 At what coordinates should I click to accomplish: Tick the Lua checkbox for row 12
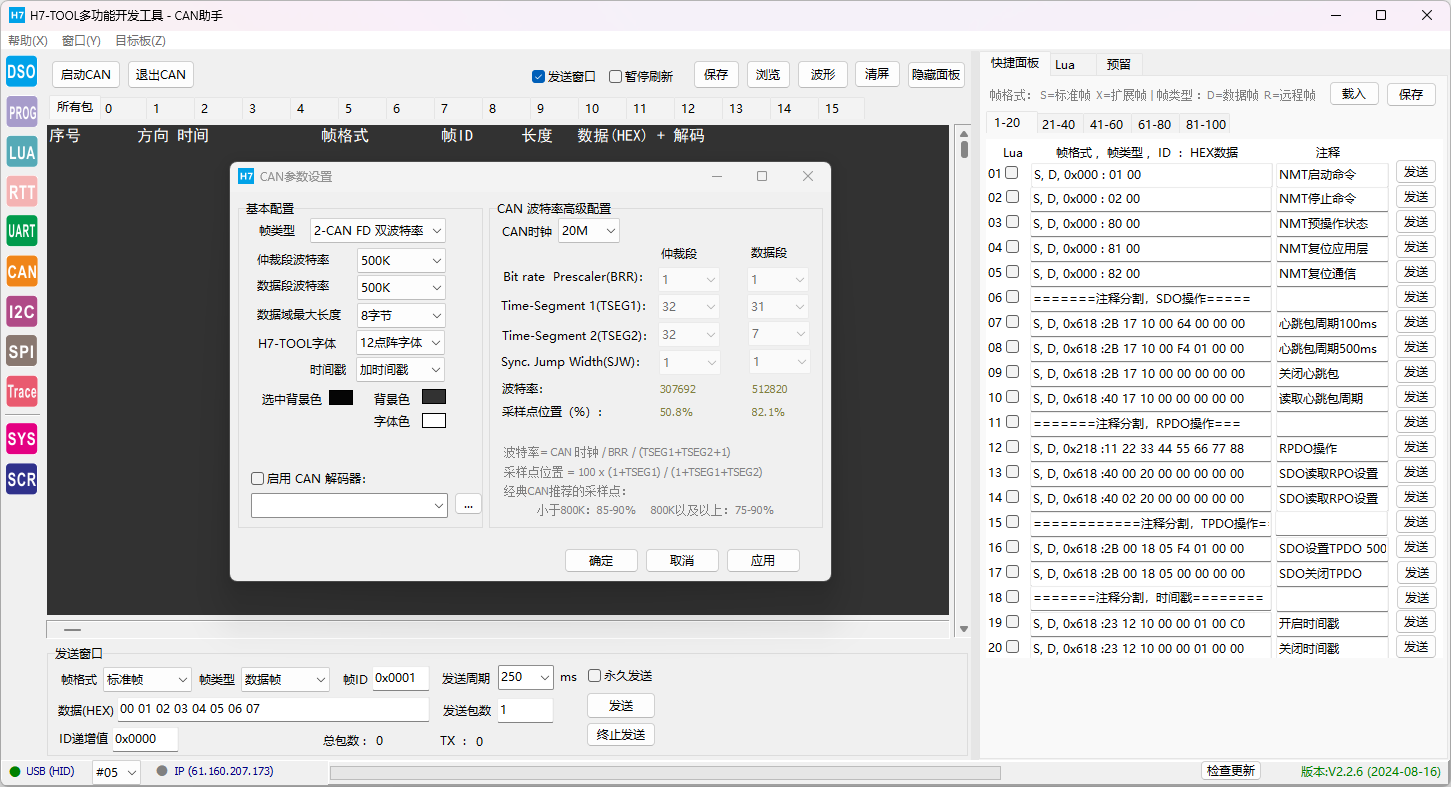click(x=1012, y=447)
